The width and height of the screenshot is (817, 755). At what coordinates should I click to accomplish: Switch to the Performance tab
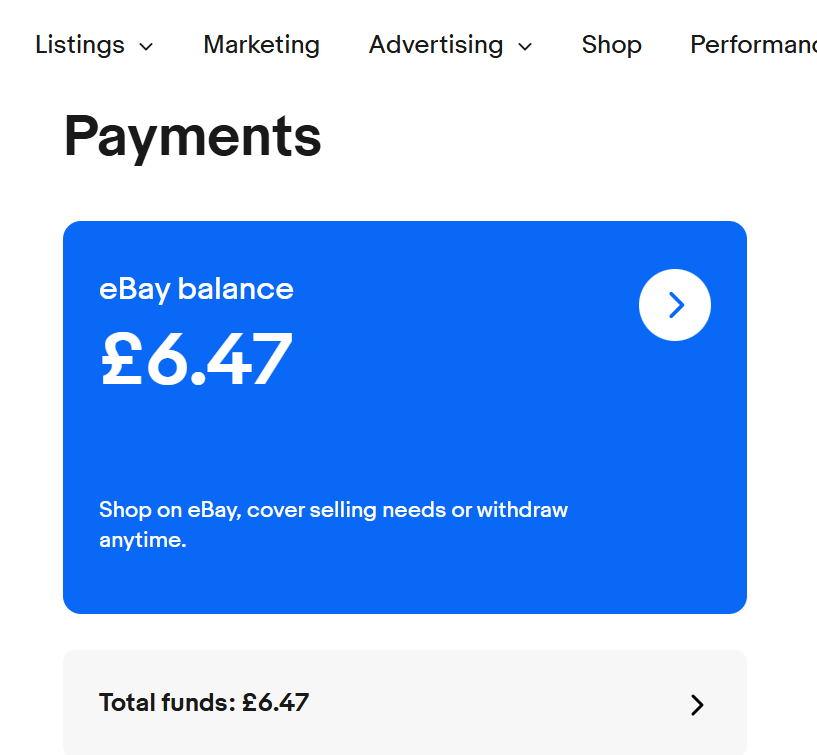[752, 45]
